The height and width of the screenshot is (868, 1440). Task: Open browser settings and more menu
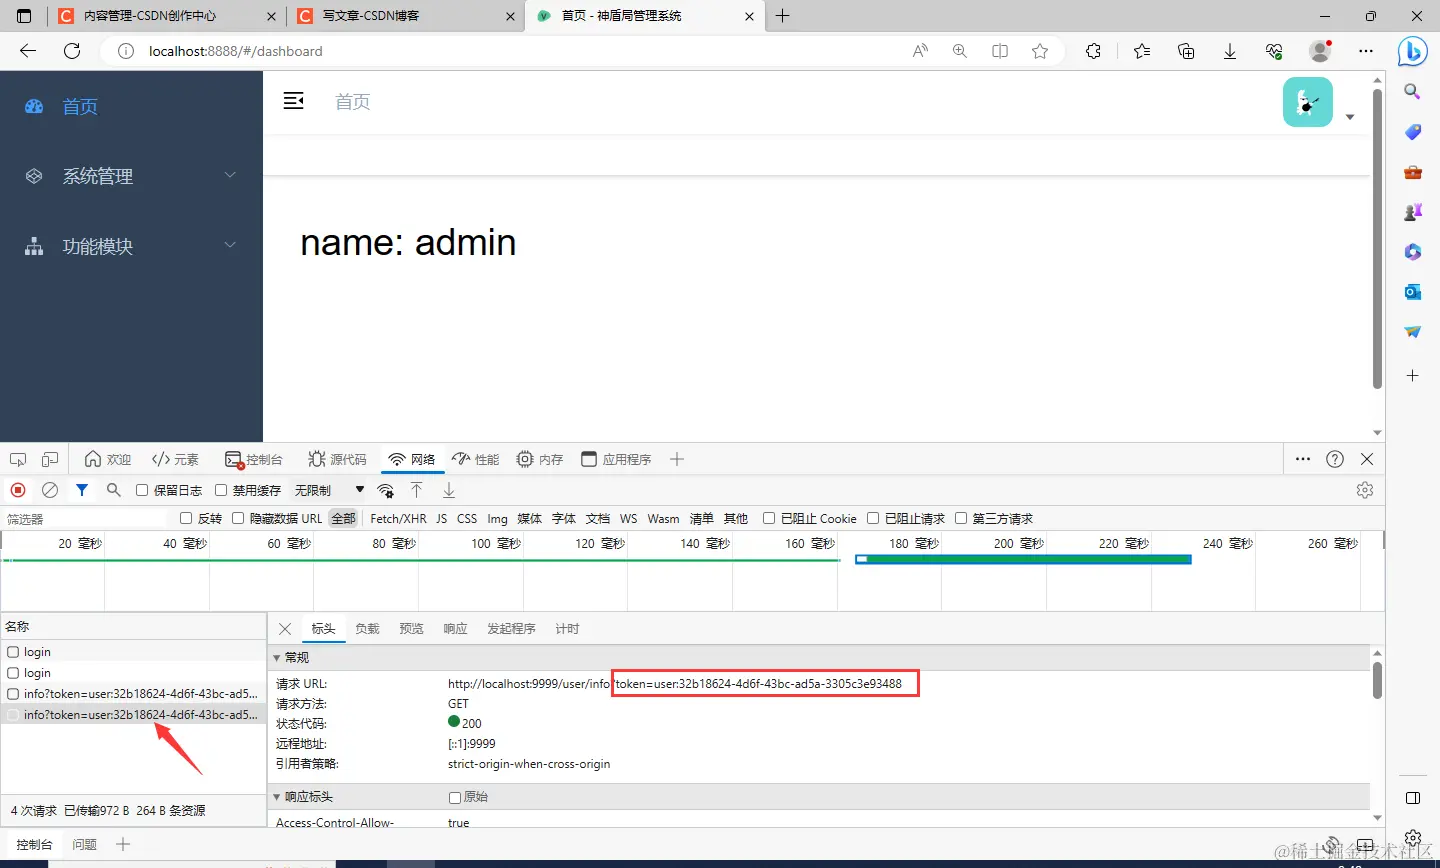(1366, 51)
